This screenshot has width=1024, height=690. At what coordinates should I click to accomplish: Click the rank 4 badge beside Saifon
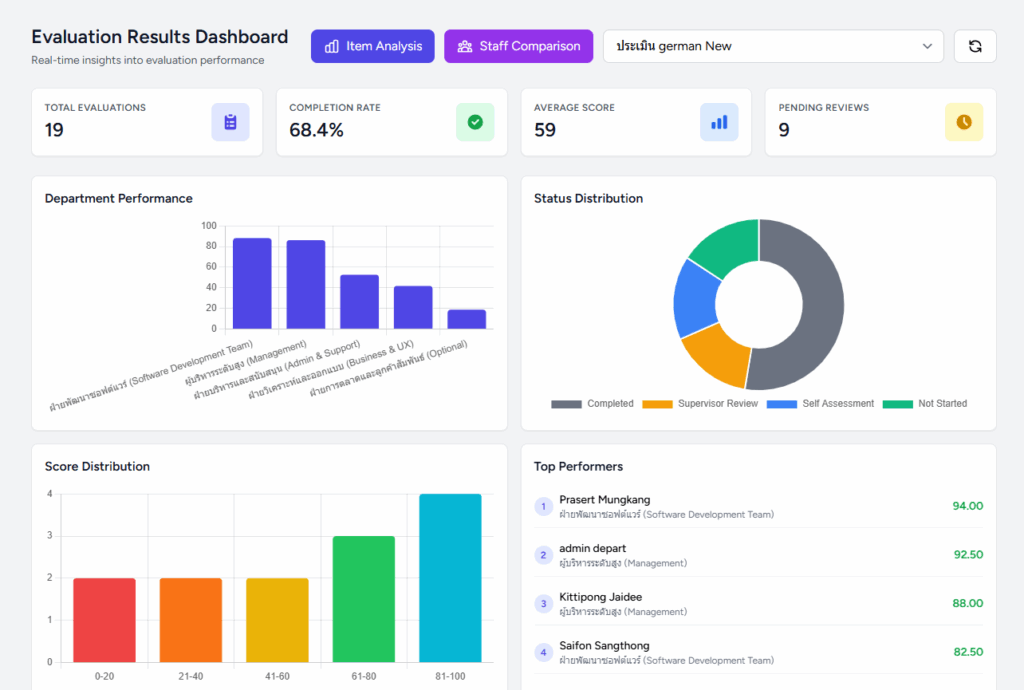[544, 652]
